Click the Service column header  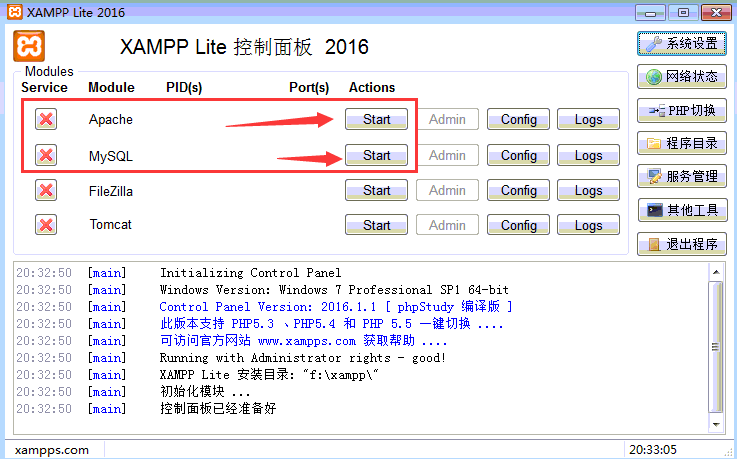point(44,87)
